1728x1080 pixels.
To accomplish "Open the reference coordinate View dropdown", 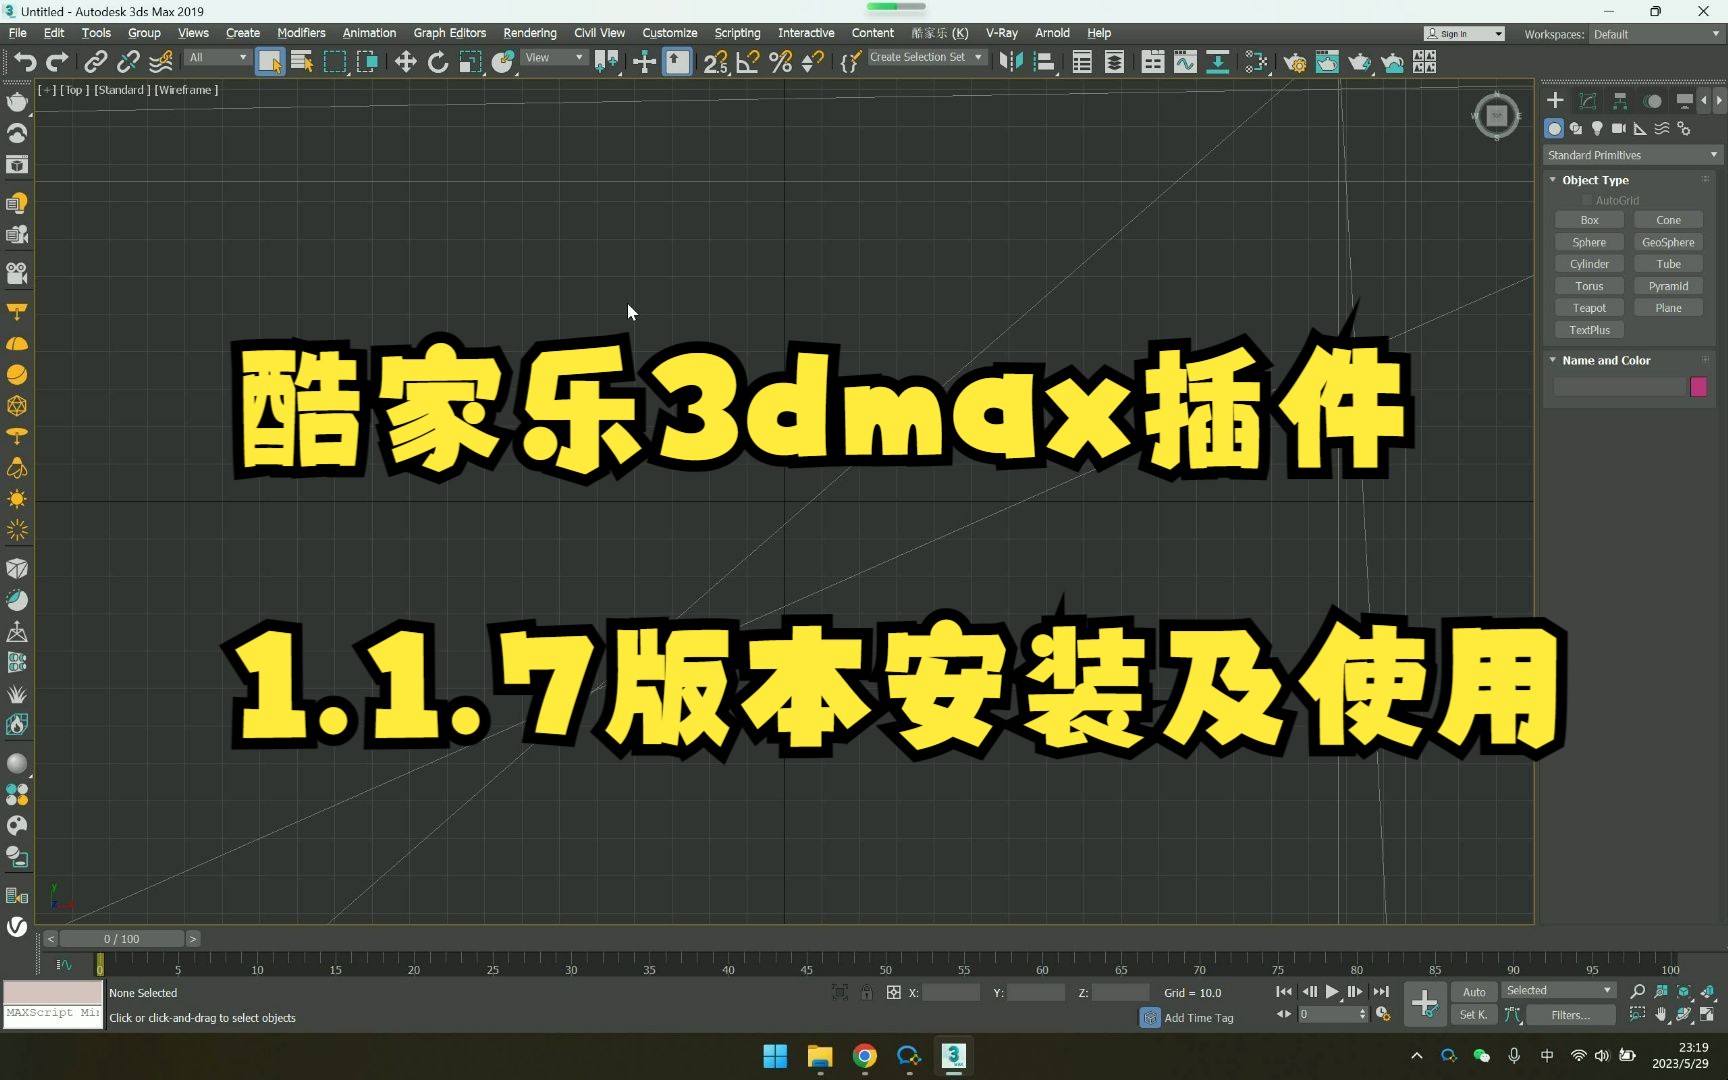I will click(x=554, y=58).
